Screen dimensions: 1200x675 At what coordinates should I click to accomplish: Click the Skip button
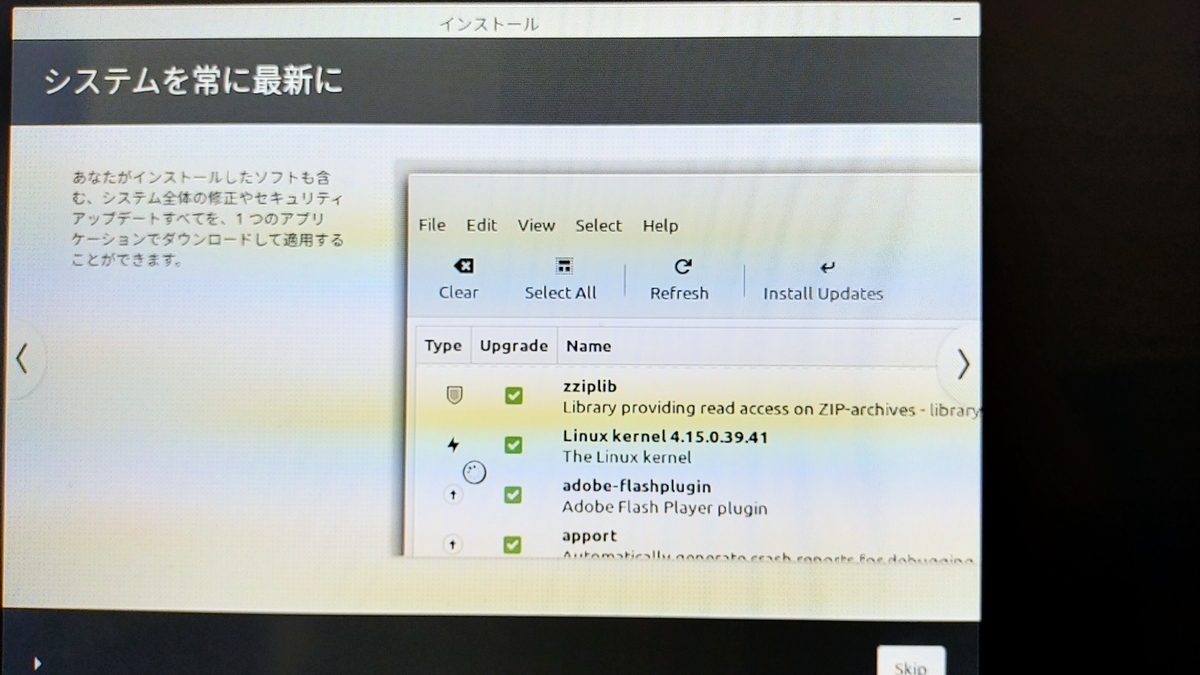click(x=910, y=662)
